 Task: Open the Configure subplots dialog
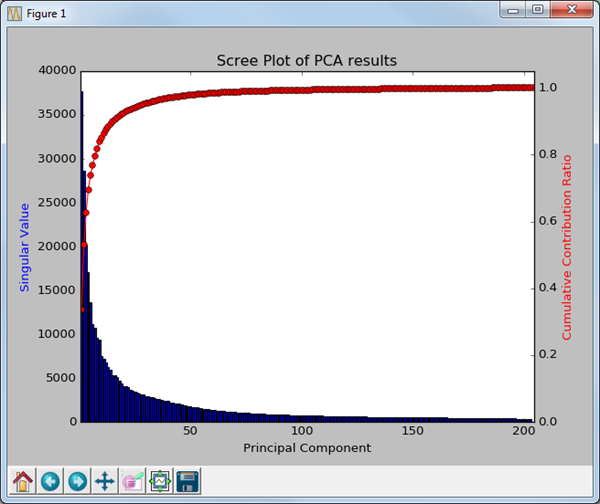coord(159,481)
